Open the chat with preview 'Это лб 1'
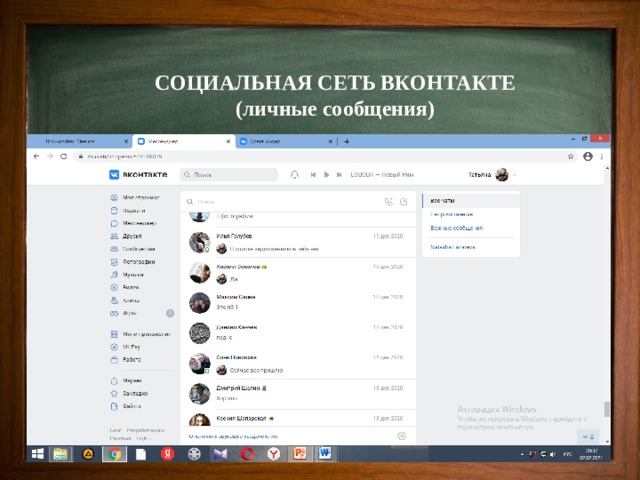 pos(298,302)
